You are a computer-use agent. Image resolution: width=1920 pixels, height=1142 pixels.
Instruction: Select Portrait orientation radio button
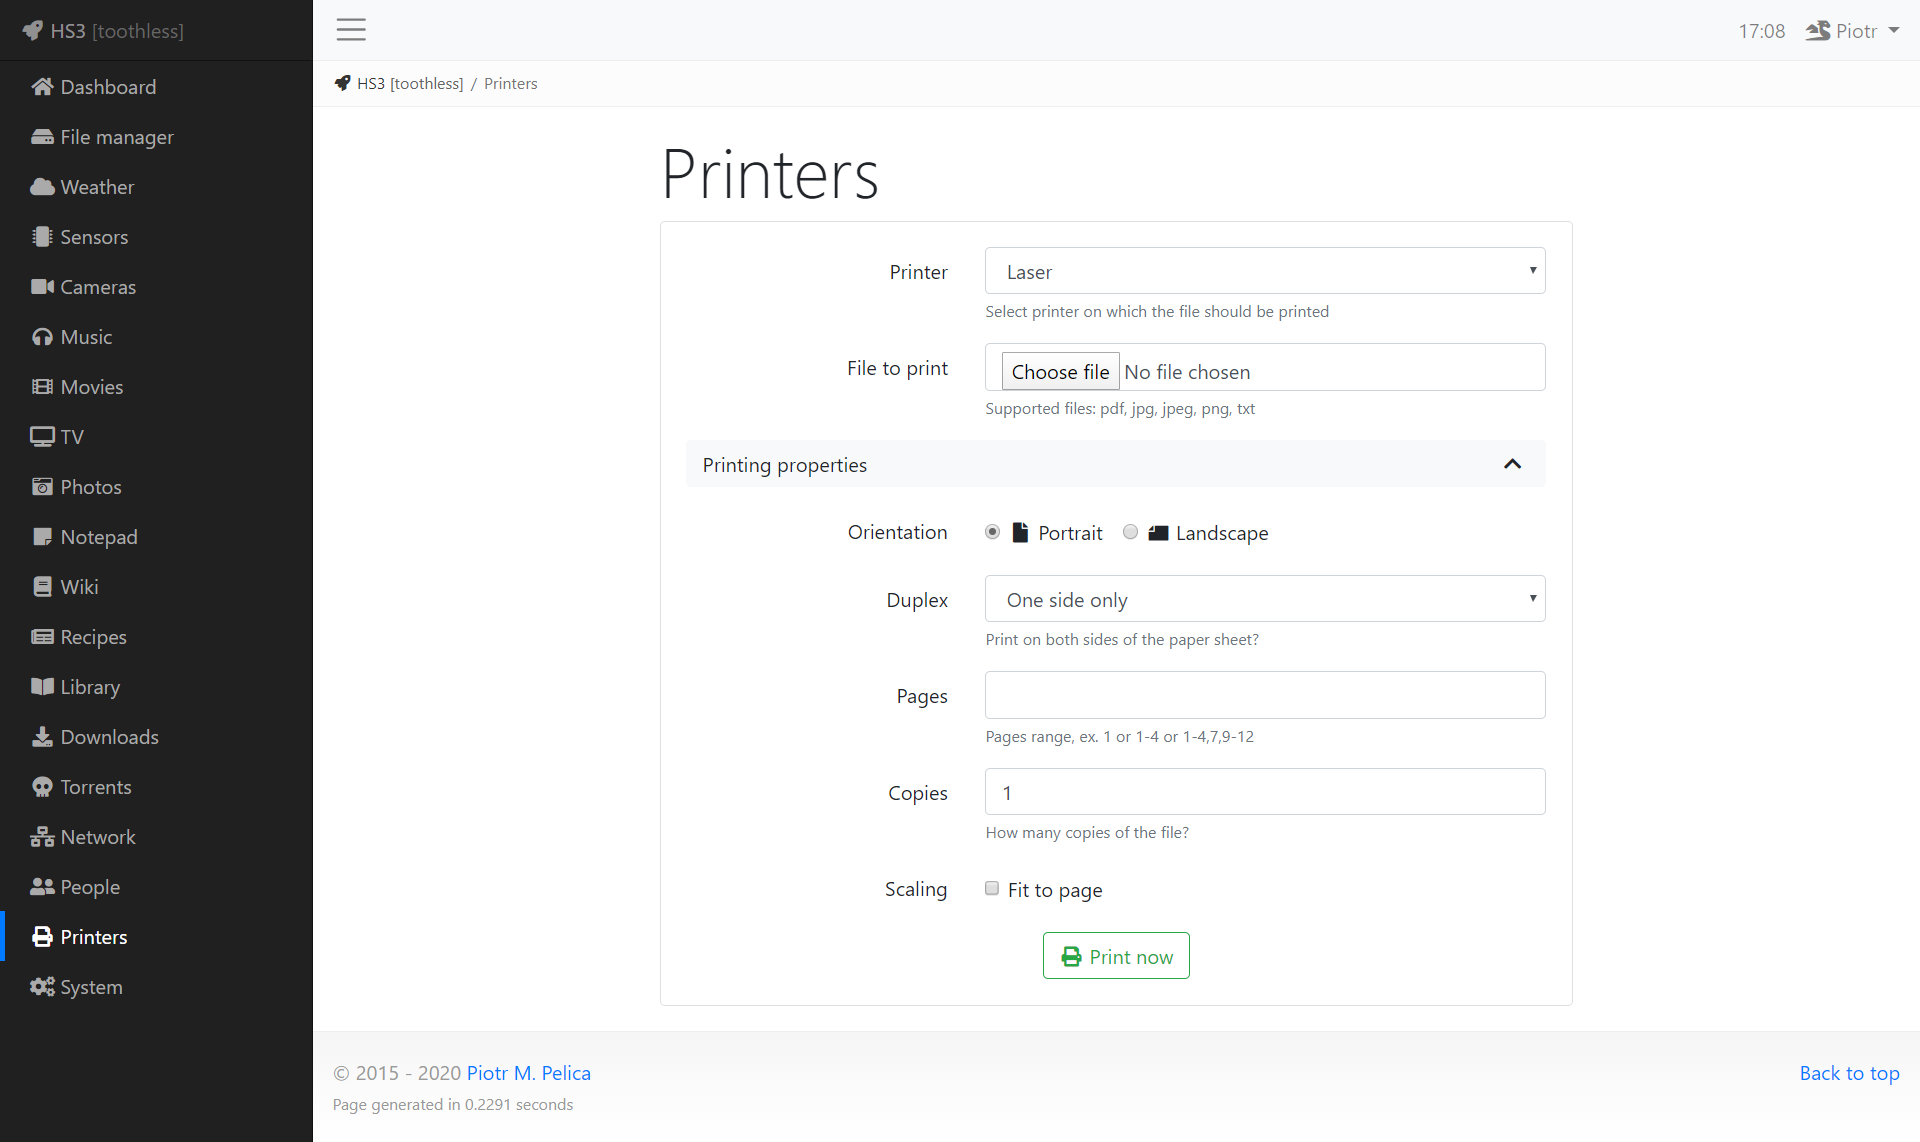pos(992,532)
